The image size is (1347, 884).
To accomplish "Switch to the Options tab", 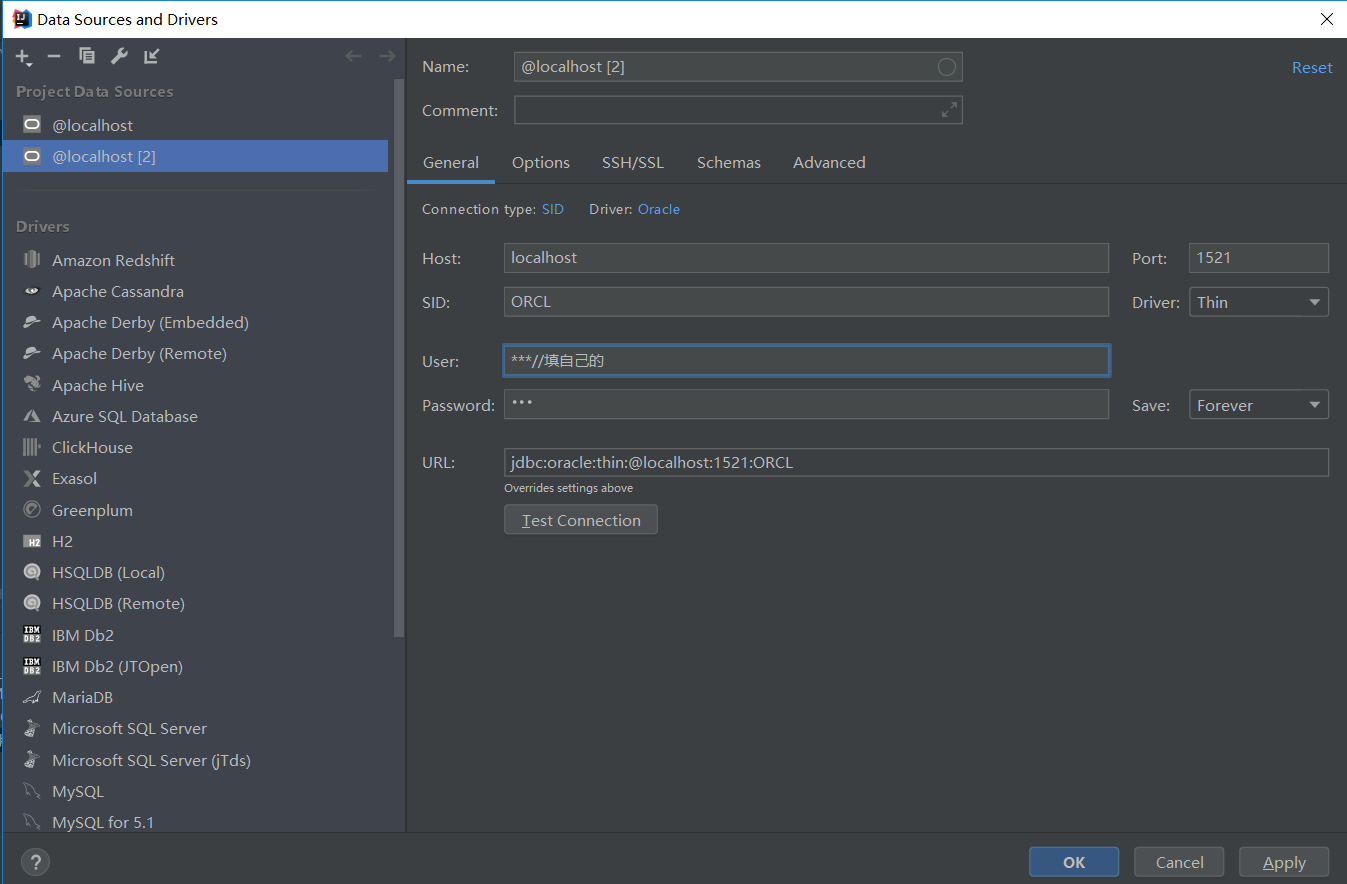I will pos(540,162).
